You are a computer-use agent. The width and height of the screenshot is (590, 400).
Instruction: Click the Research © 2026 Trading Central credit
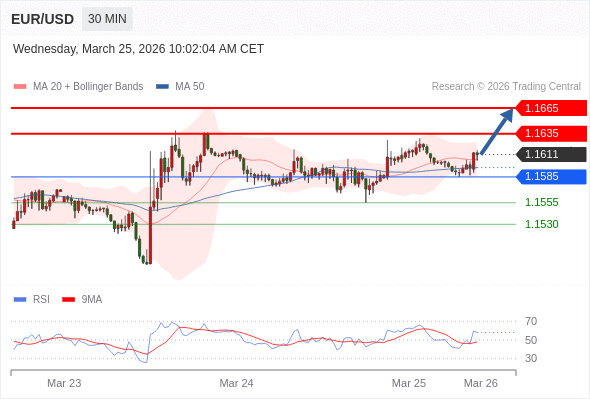point(506,87)
